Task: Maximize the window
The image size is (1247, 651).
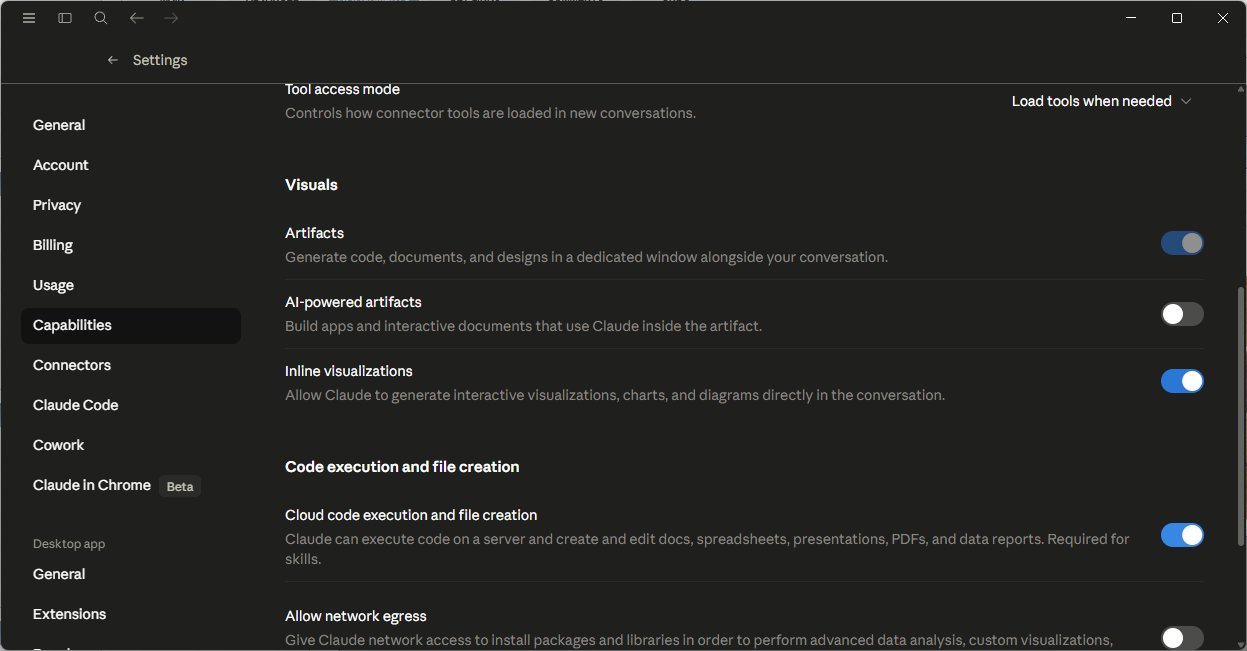Action: click(1177, 18)
